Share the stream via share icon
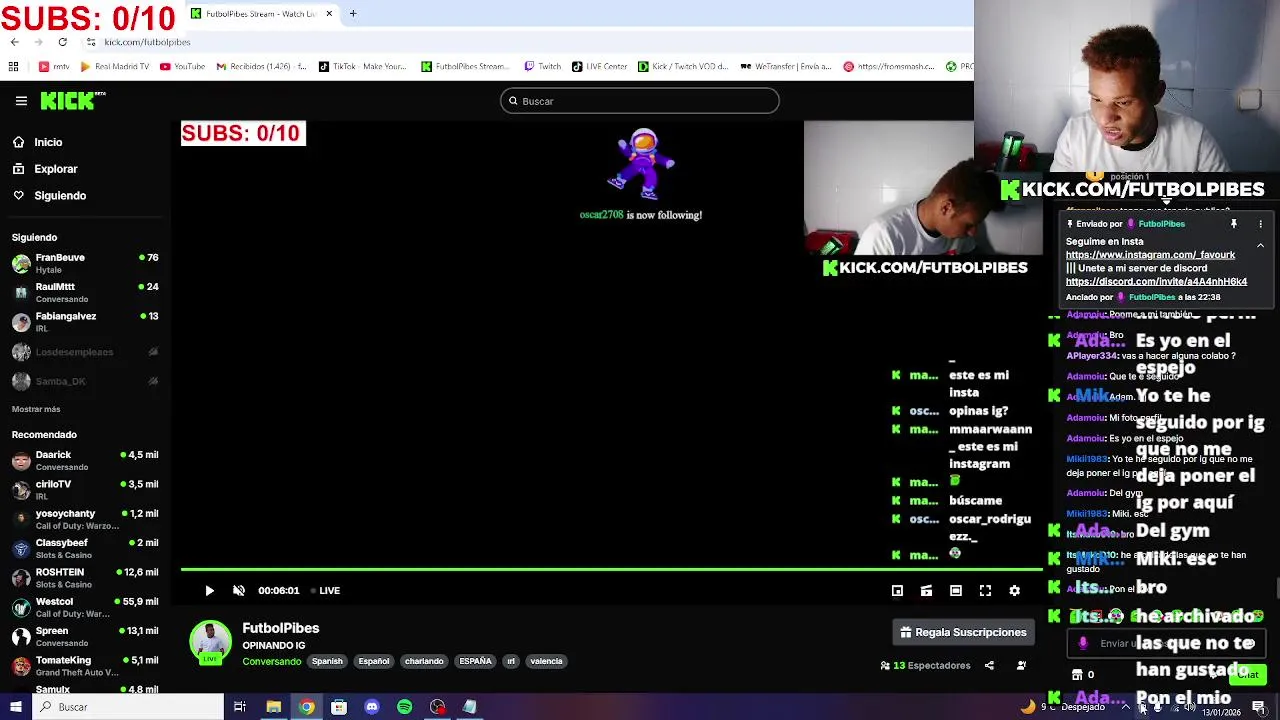Screen dimensions: 1280x720 click(x=989, y=665)
